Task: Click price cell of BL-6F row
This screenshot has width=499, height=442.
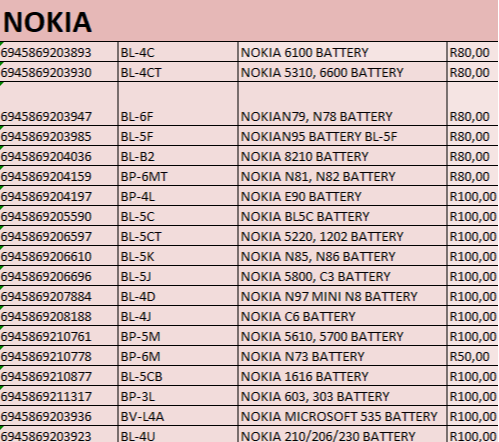Action: (x=473, y=104)
